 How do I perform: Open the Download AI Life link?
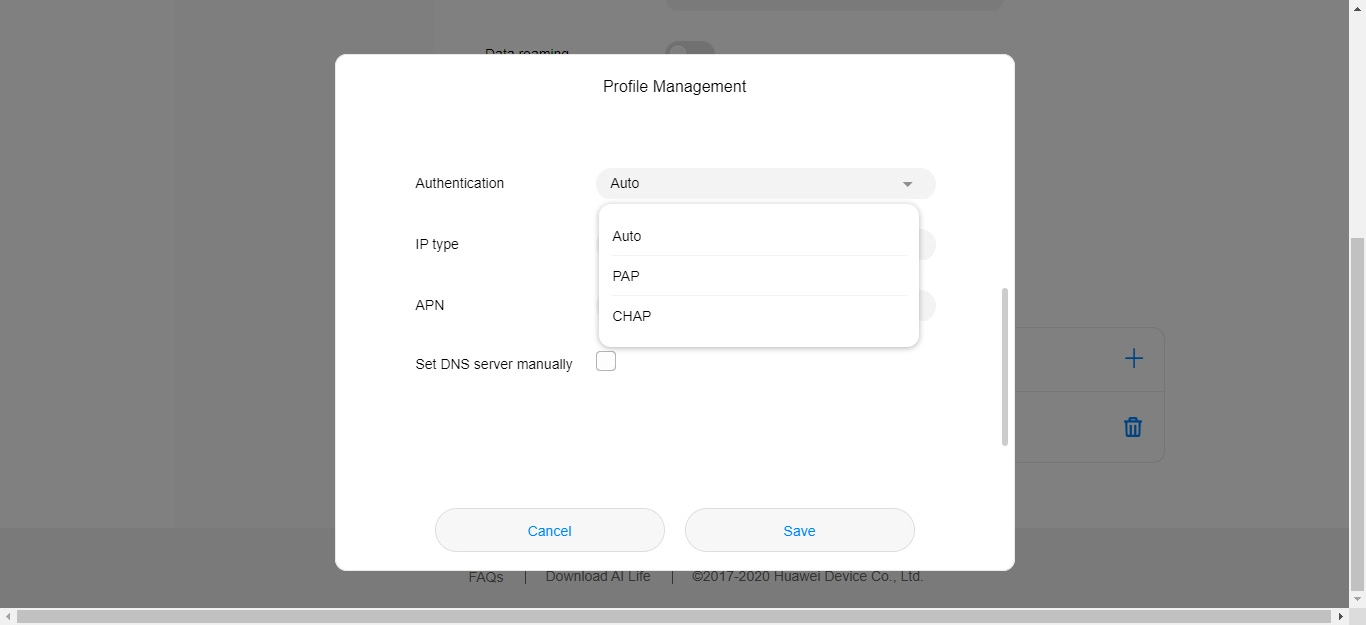coord(598,577)
